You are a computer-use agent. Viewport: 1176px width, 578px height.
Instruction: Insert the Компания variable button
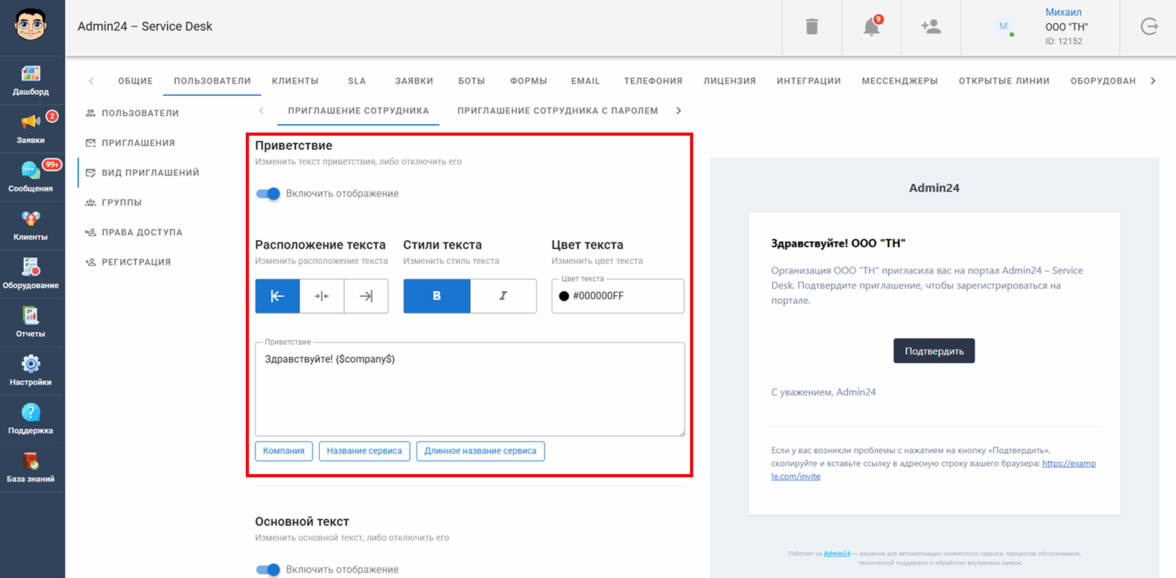click(x=284, y=451)
